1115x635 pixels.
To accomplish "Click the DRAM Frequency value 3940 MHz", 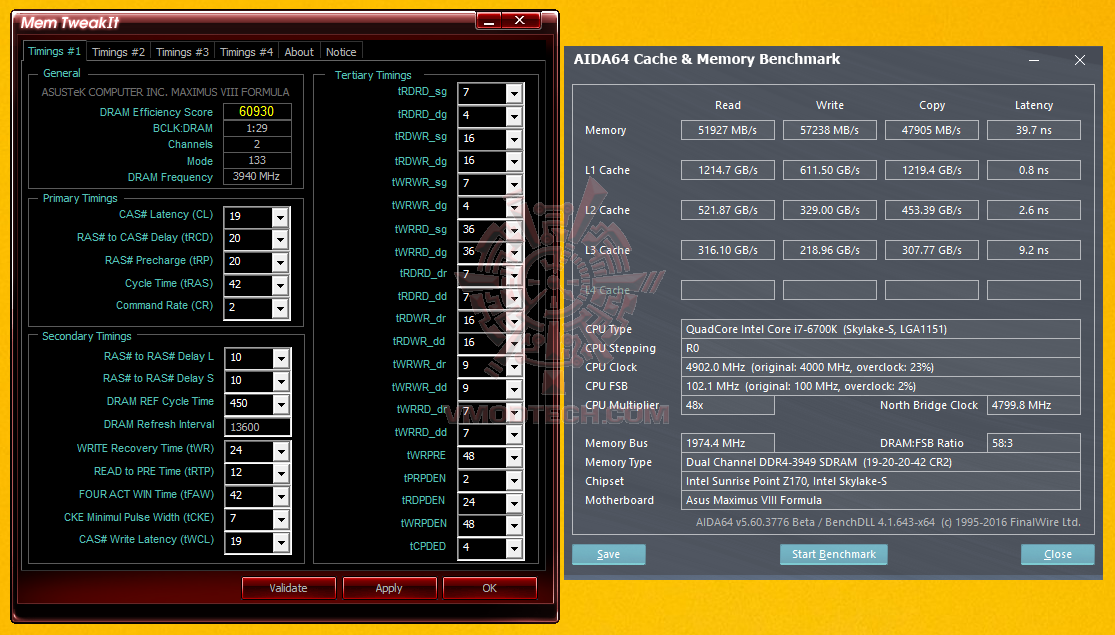I will (x=257, y=176).
